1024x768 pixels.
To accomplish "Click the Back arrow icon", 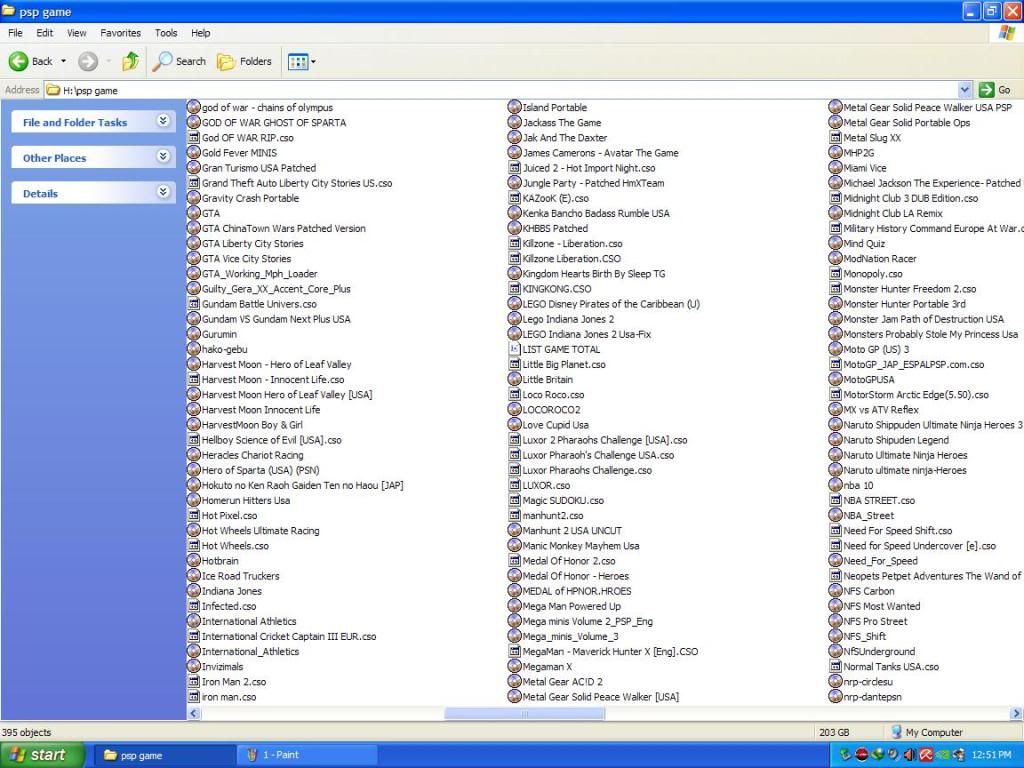I will tap(18, 61).
